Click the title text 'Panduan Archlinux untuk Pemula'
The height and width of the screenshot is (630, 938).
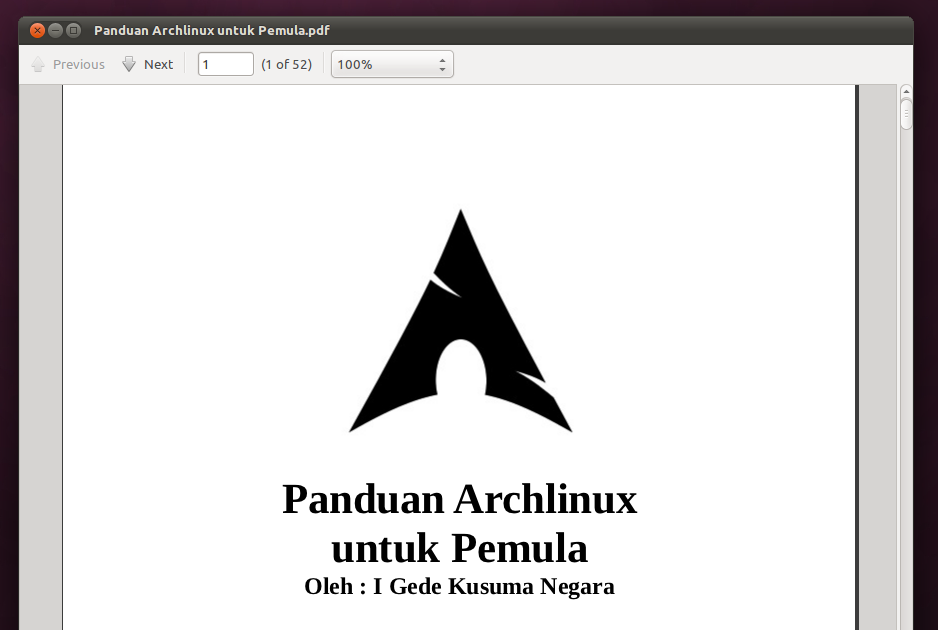click(x=460, y=522)
